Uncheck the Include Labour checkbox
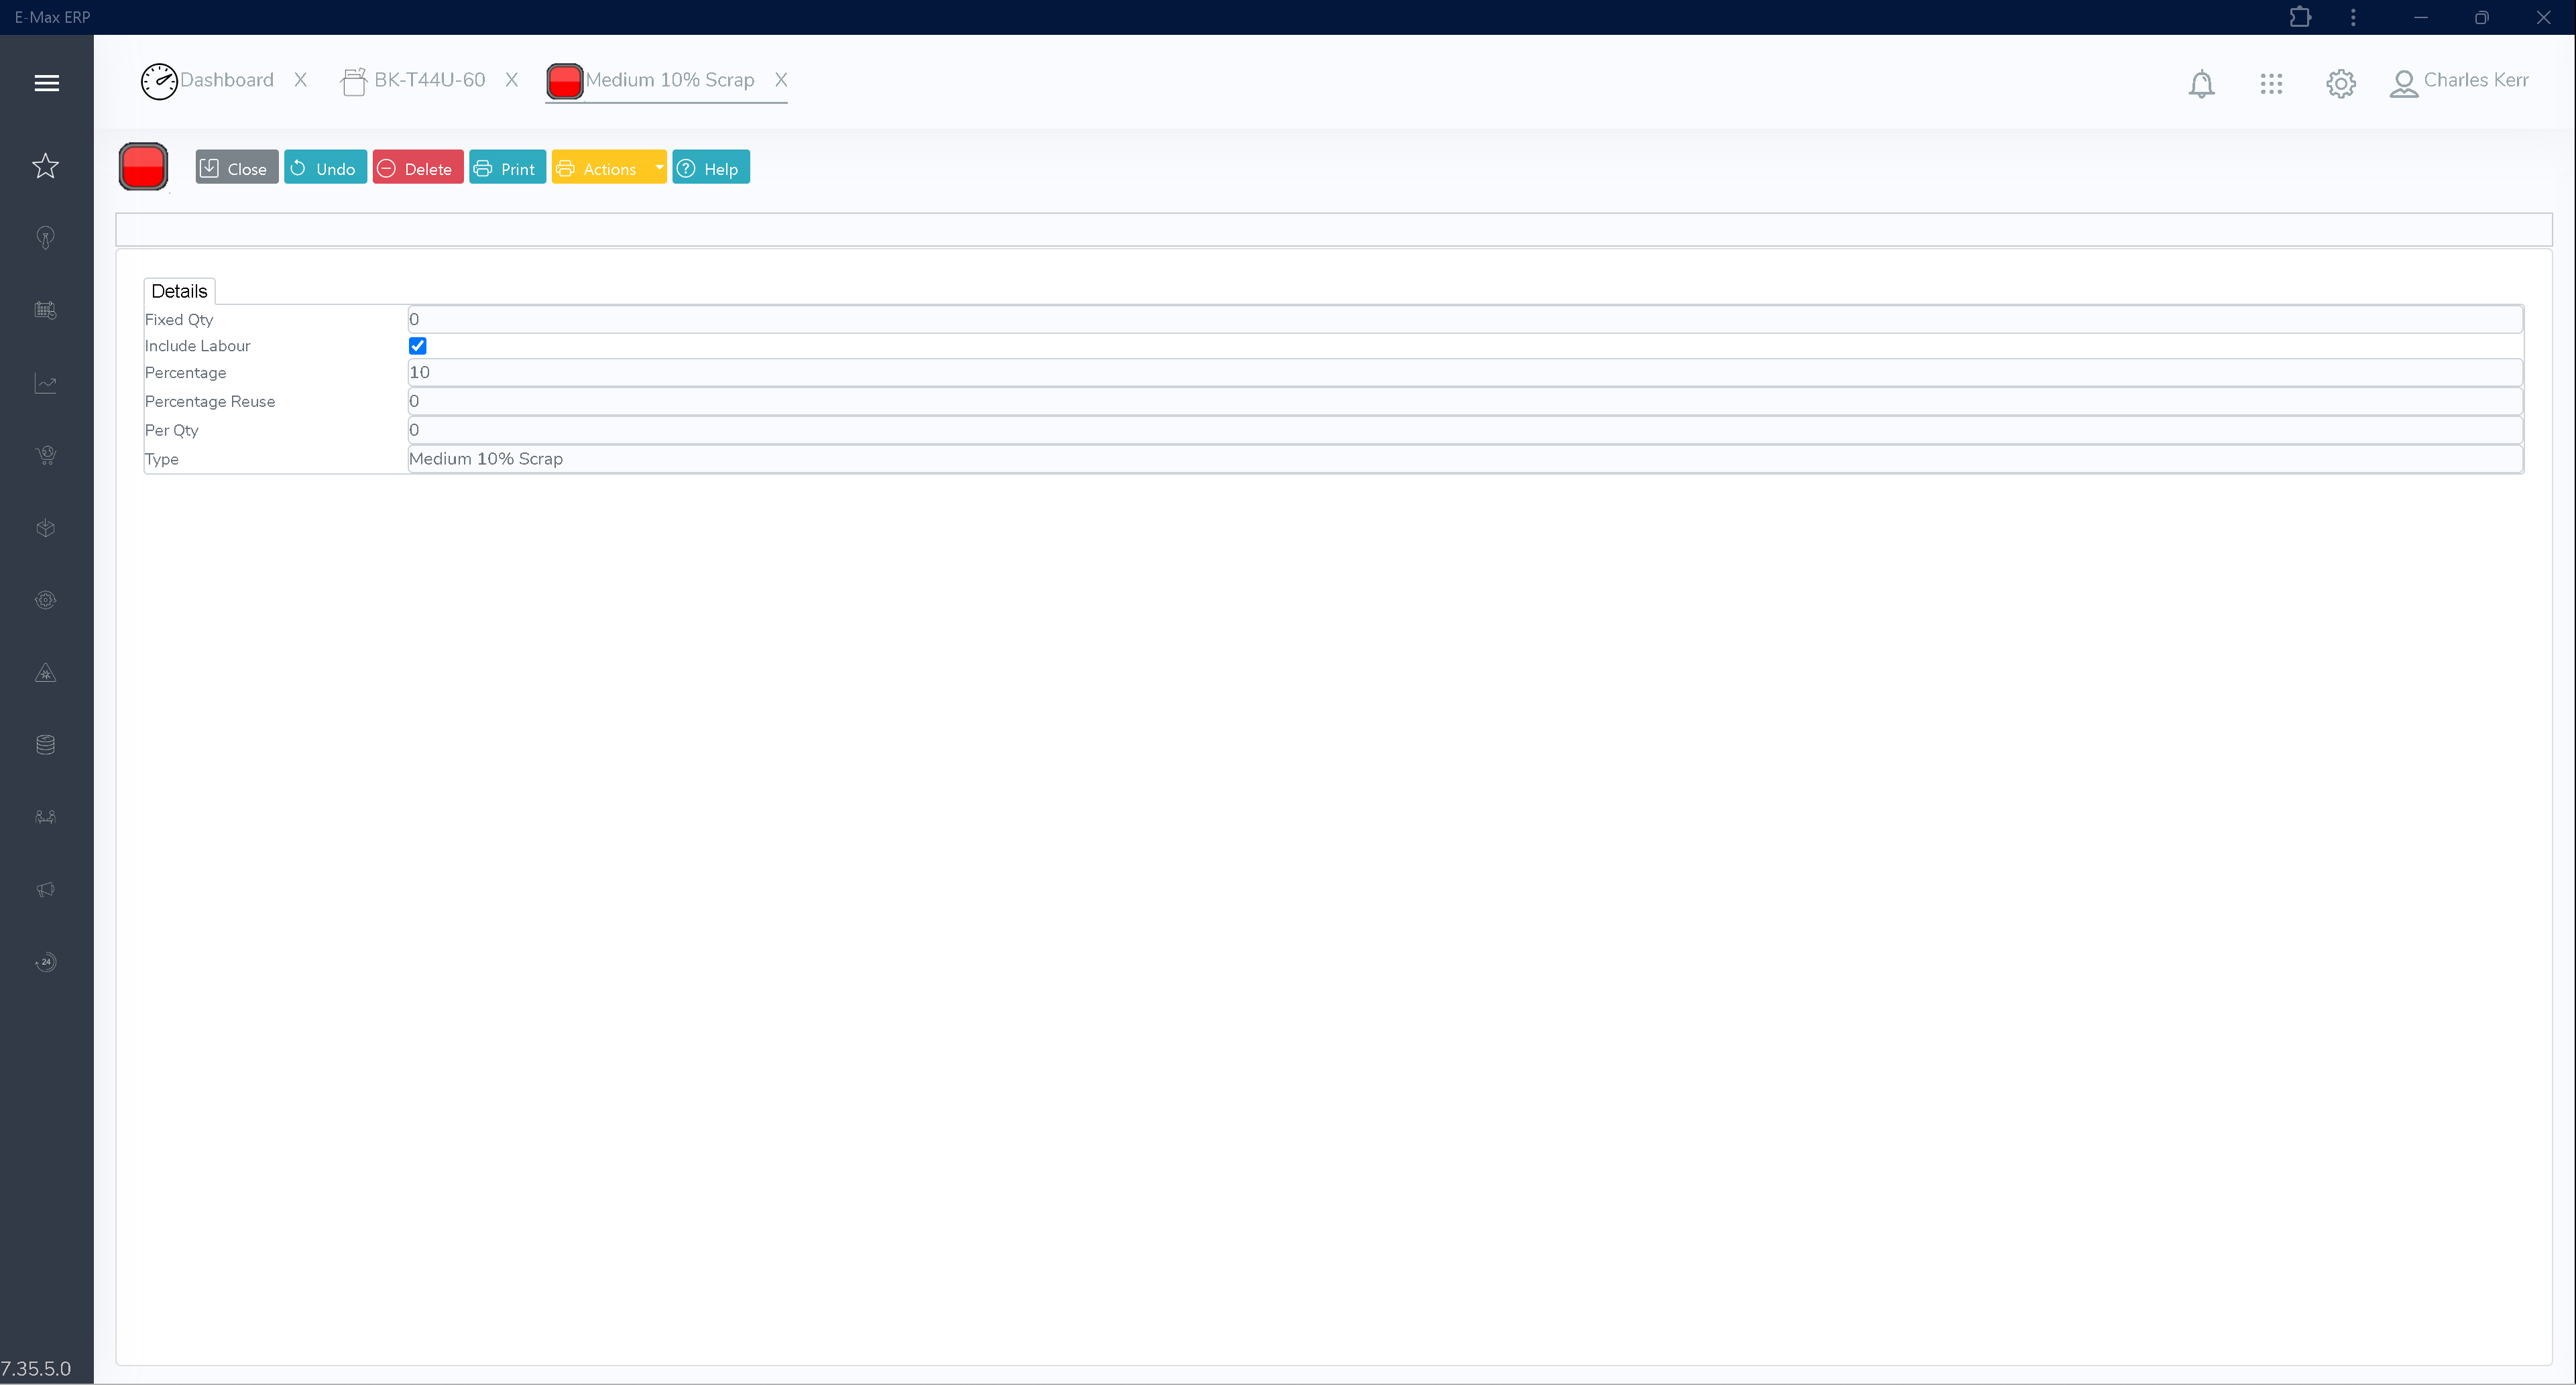Viewport: 2576px width, 1385px height. point(417,345)
